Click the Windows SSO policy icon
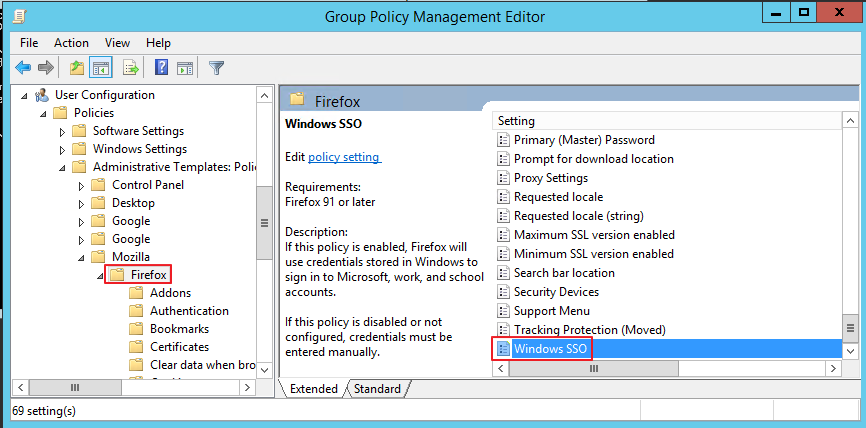This screenshot has height=428, width=866. tap(503, 349)
